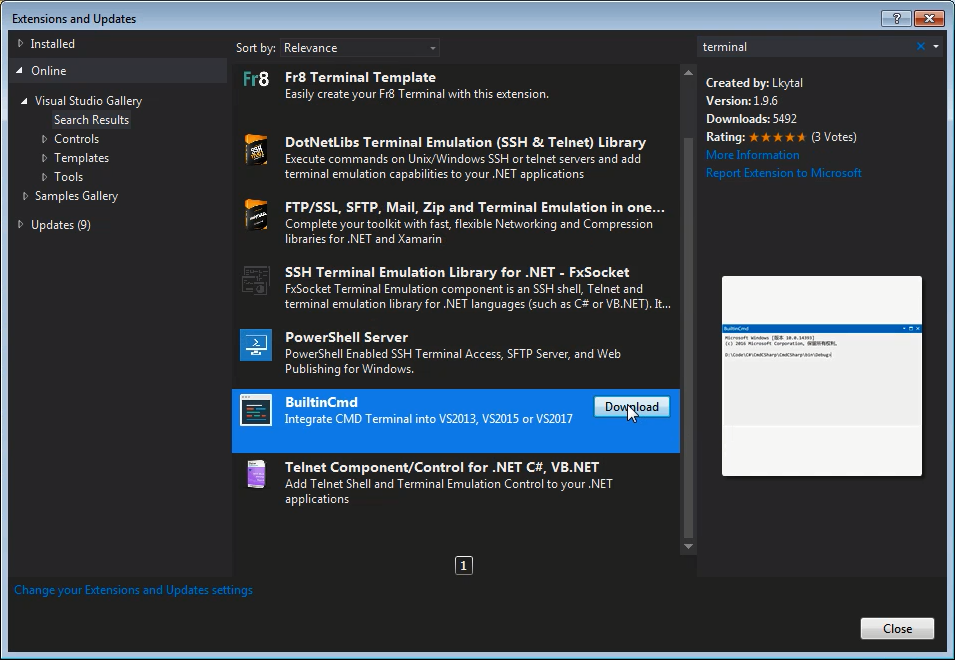Select the PowerShell Server title
The image size is (955, 660).
pos(346,337)
